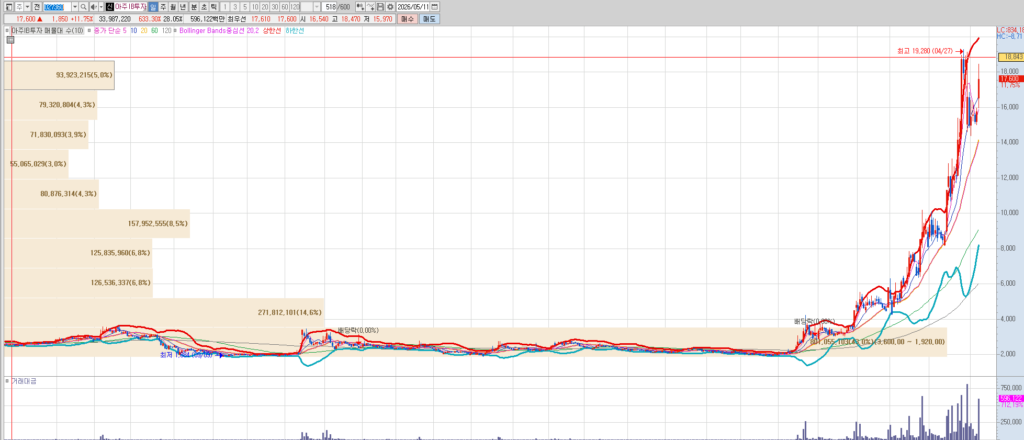This screenshot has width=1024, height=440.
Task: Switch to the 분 minute chart period
Action: click(x=194, y=7)
